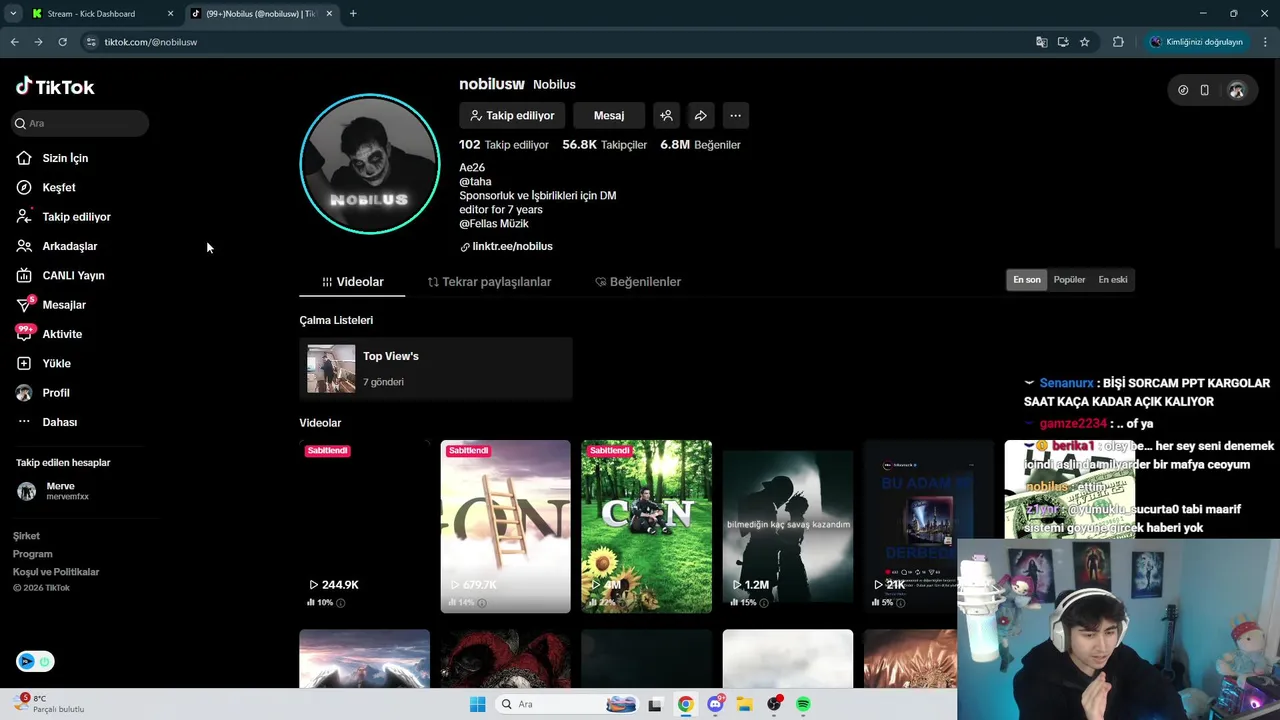Open the Merve followed account
1280x720 pixels.
coord(53,491)
